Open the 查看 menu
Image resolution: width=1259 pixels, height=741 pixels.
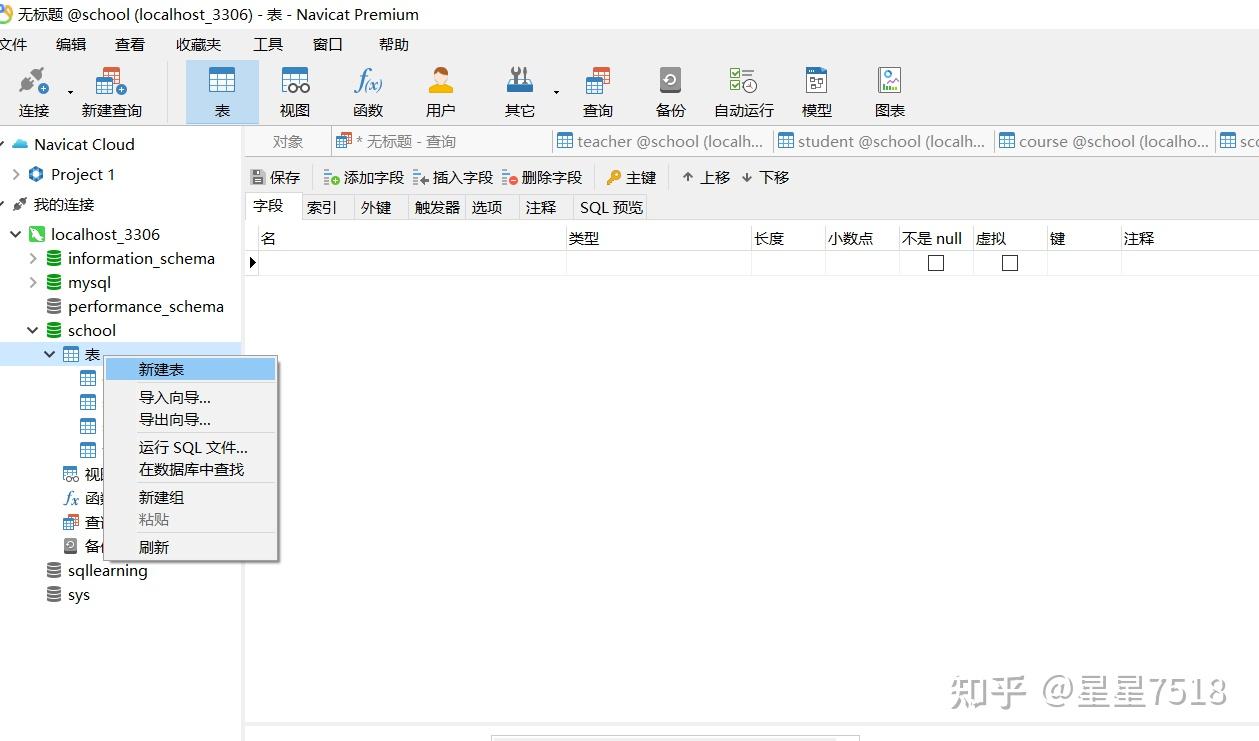click(130, 44)
